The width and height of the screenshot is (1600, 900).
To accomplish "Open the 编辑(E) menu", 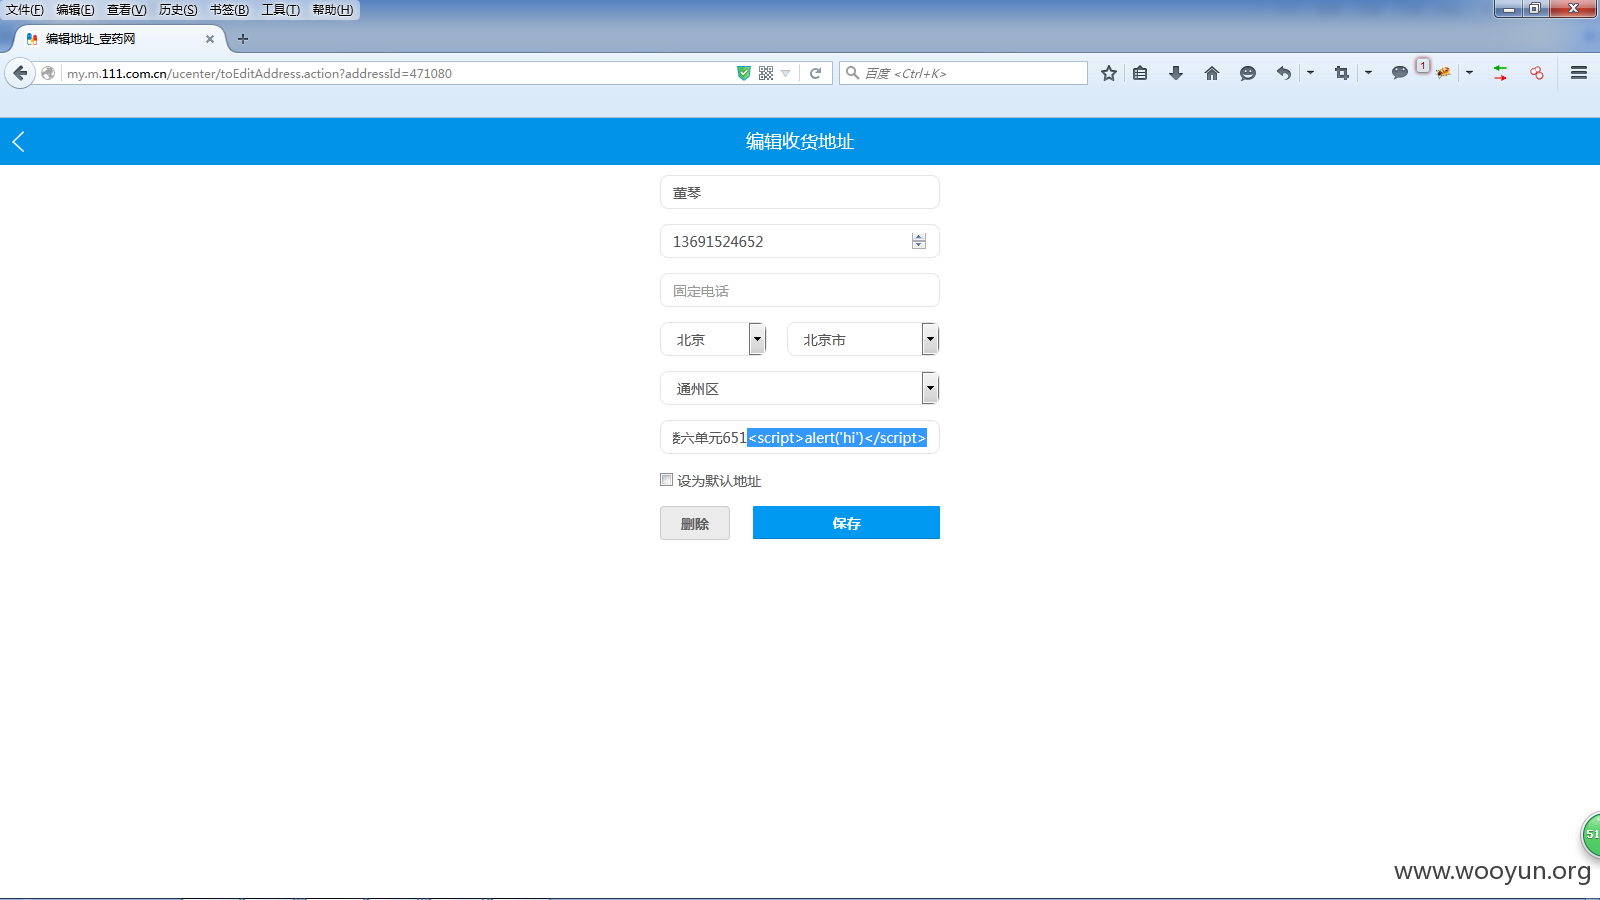I will (x=75, y=10).
